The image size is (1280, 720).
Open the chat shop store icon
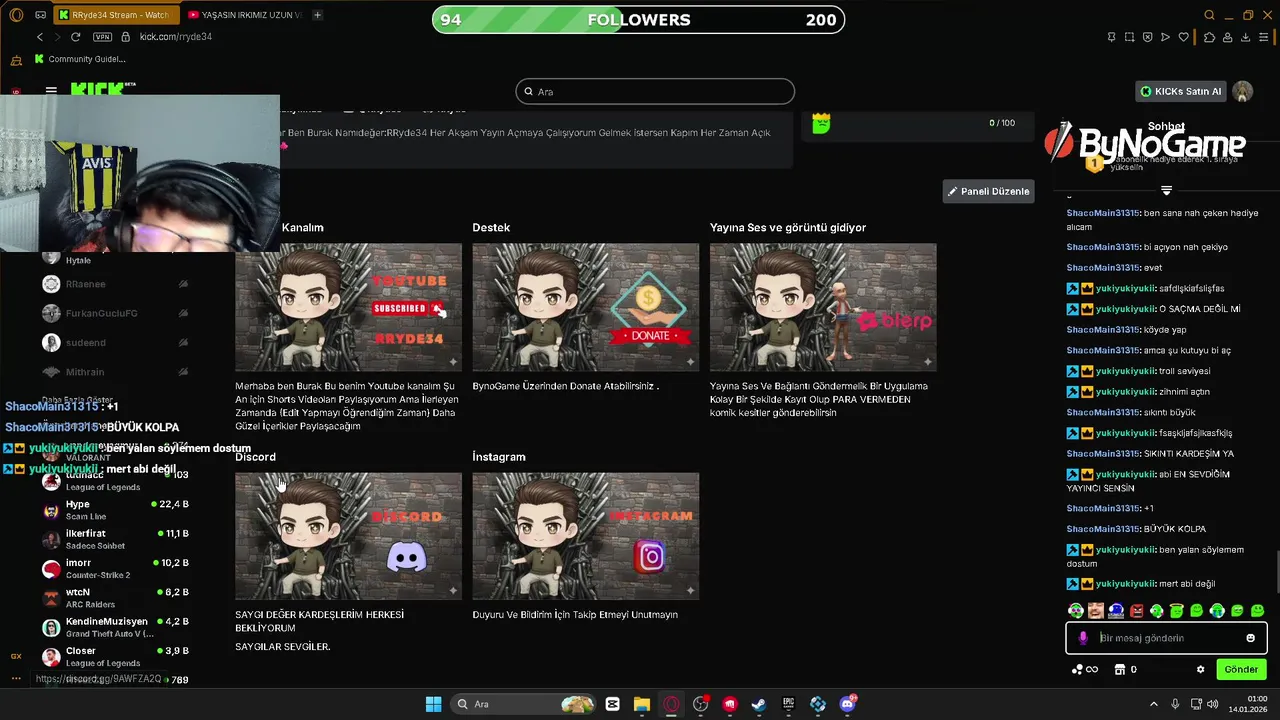(1121, 670)
